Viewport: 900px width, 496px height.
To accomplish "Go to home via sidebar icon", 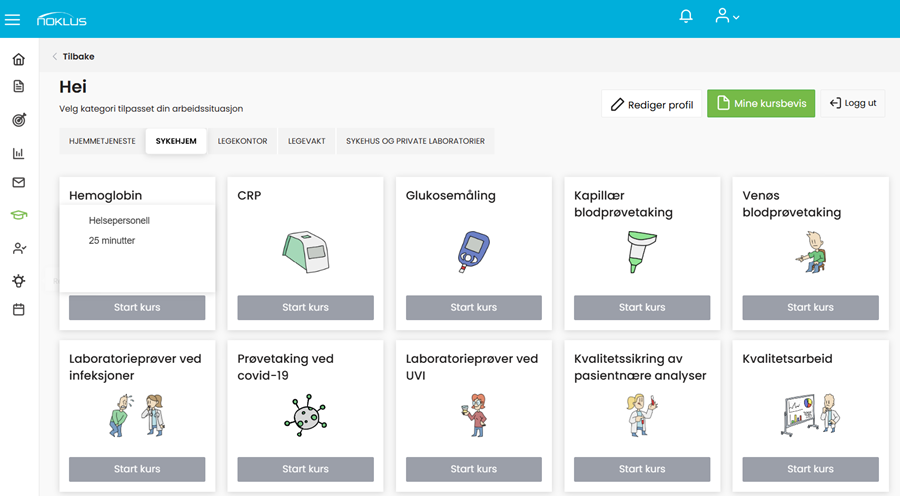I will point(18,60).
